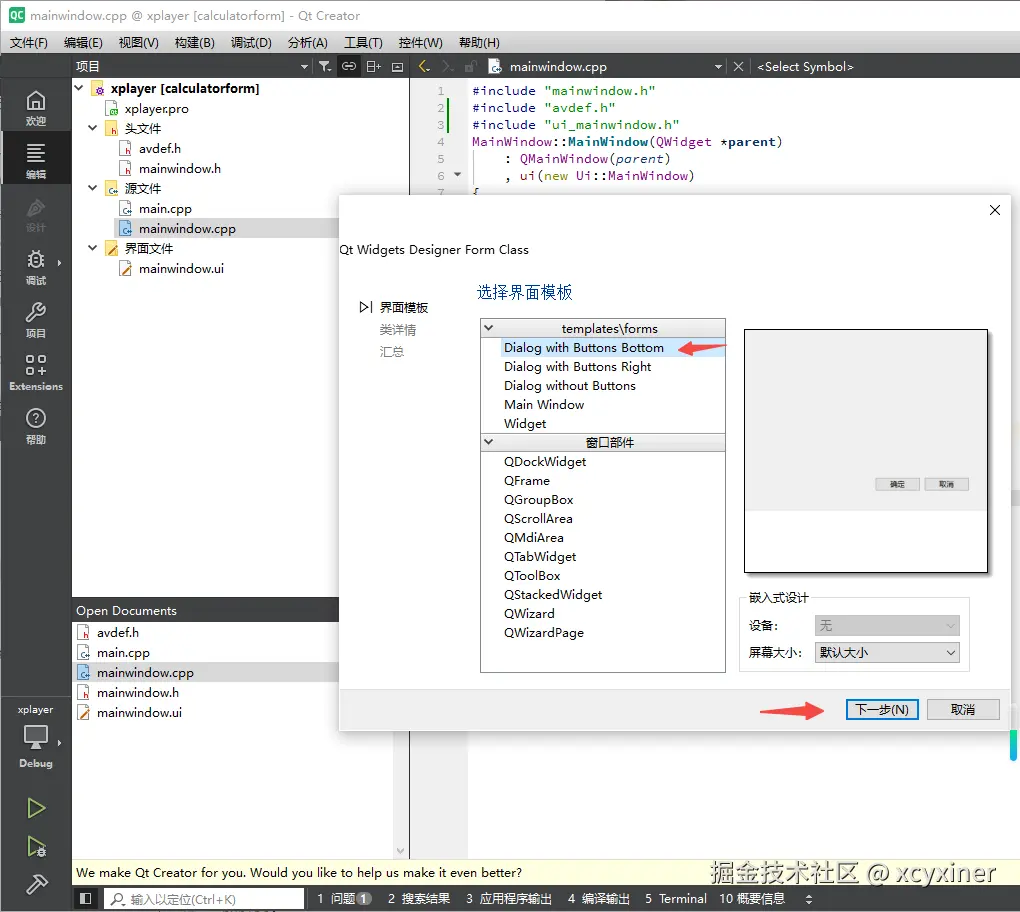Screen dimensions: 1020x912
Task: Open the Extensions mode
Action: [x=36, y=373]
